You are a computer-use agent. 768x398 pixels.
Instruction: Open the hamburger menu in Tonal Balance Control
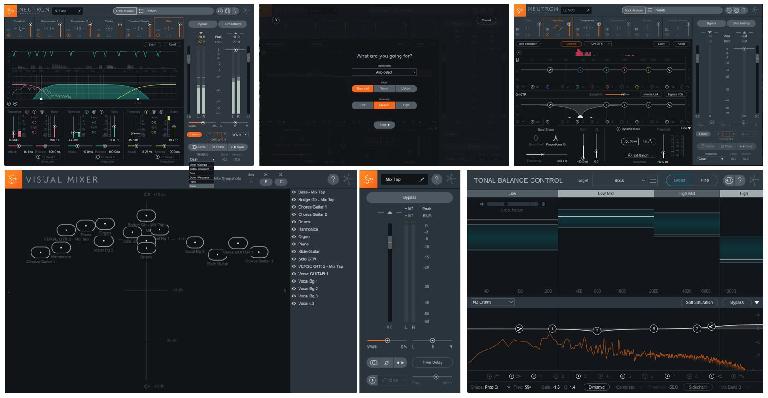point(653,181)
